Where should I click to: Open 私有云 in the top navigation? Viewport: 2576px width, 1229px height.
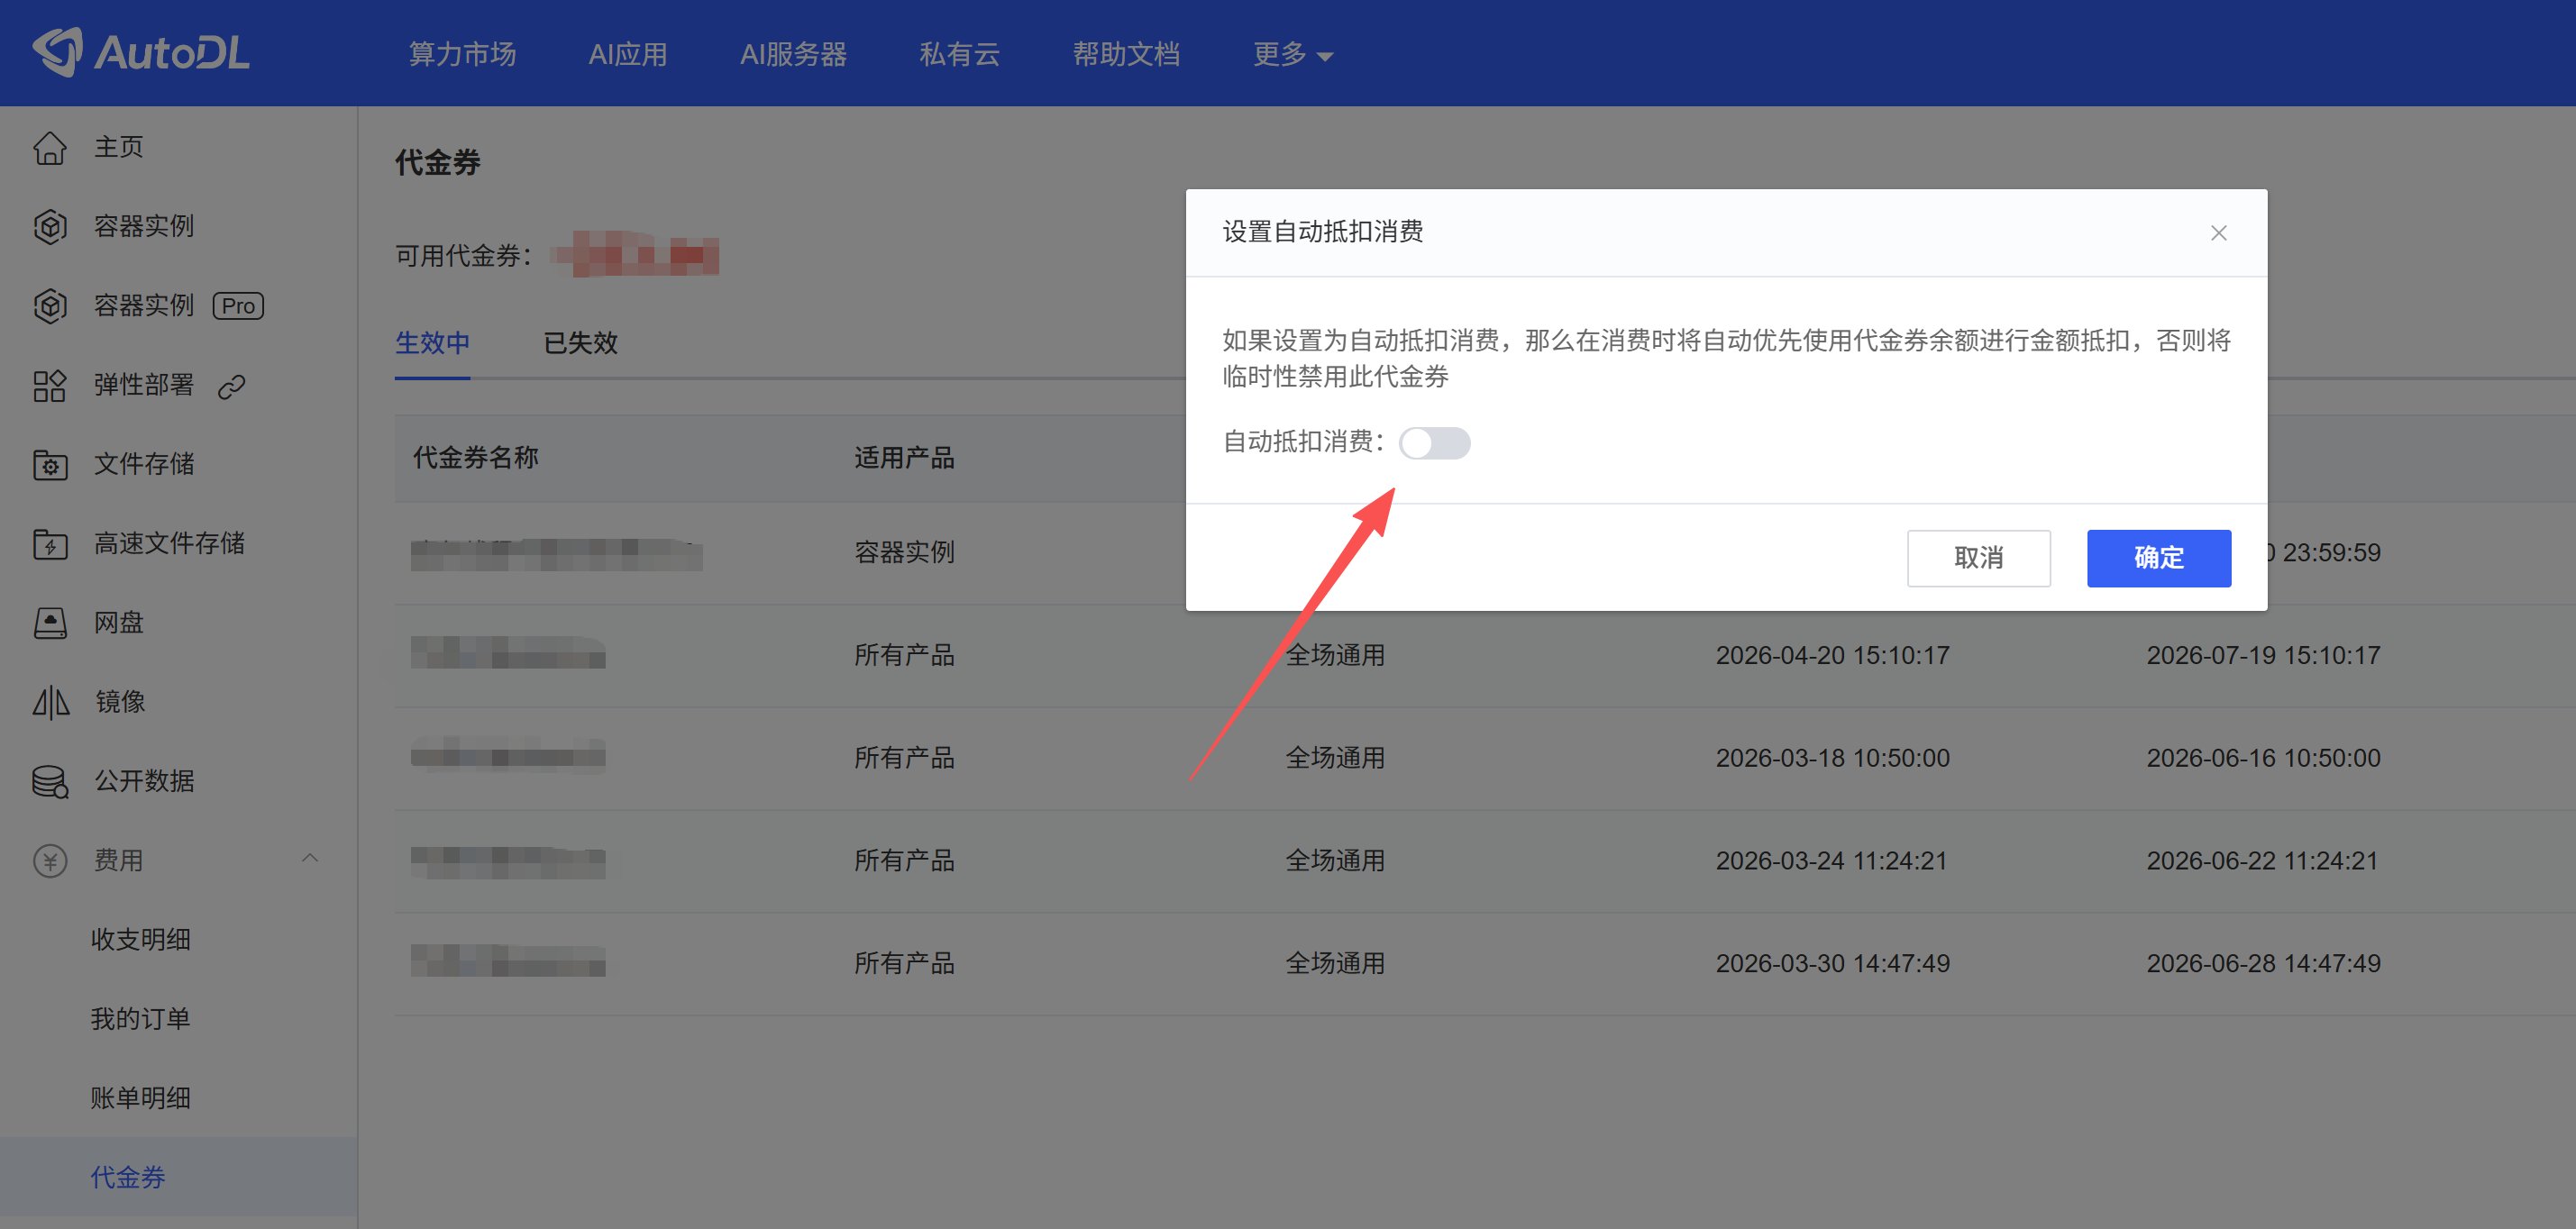tap(959, 54)
